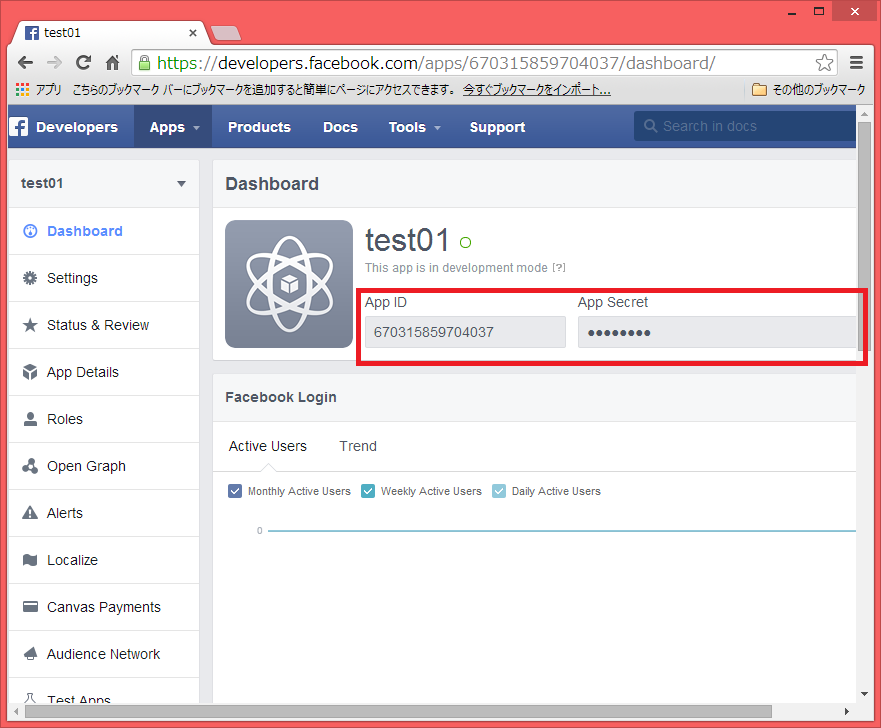Open Settings in the sidebar
The height and width of the screenshot is (728, 881).
(x=104, y=278)
